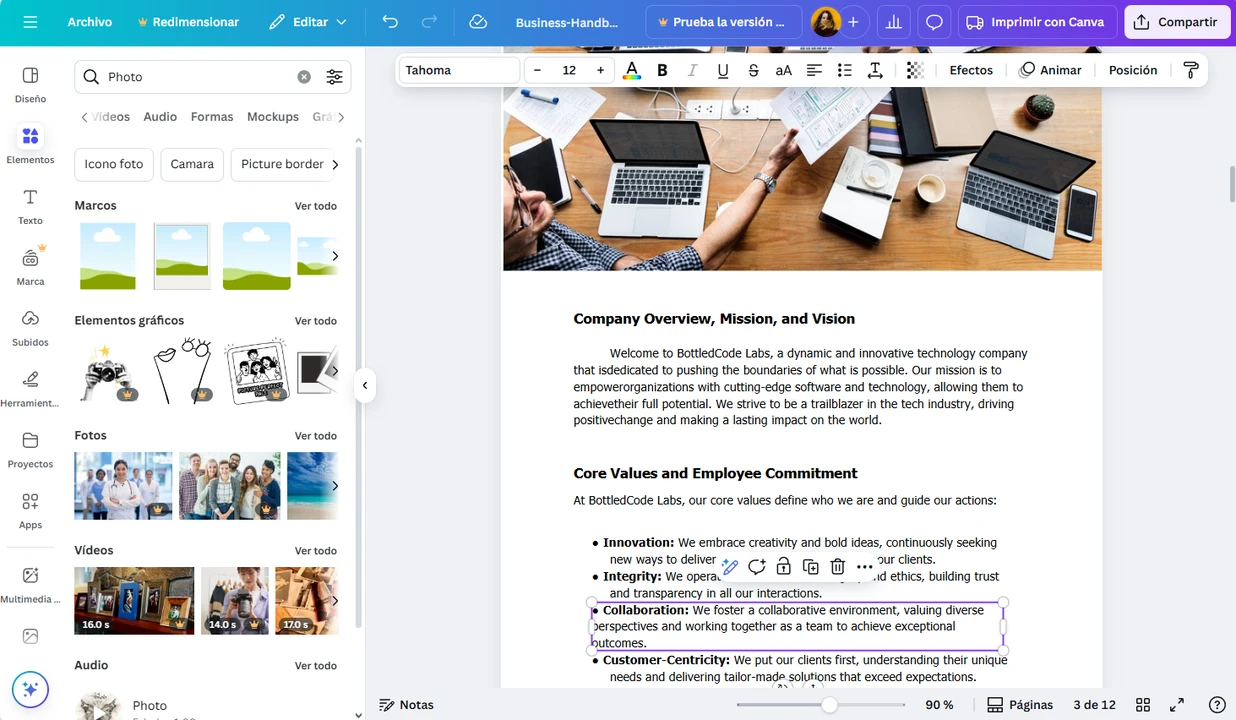Add comment from the floating toolbar

(757, 567)
